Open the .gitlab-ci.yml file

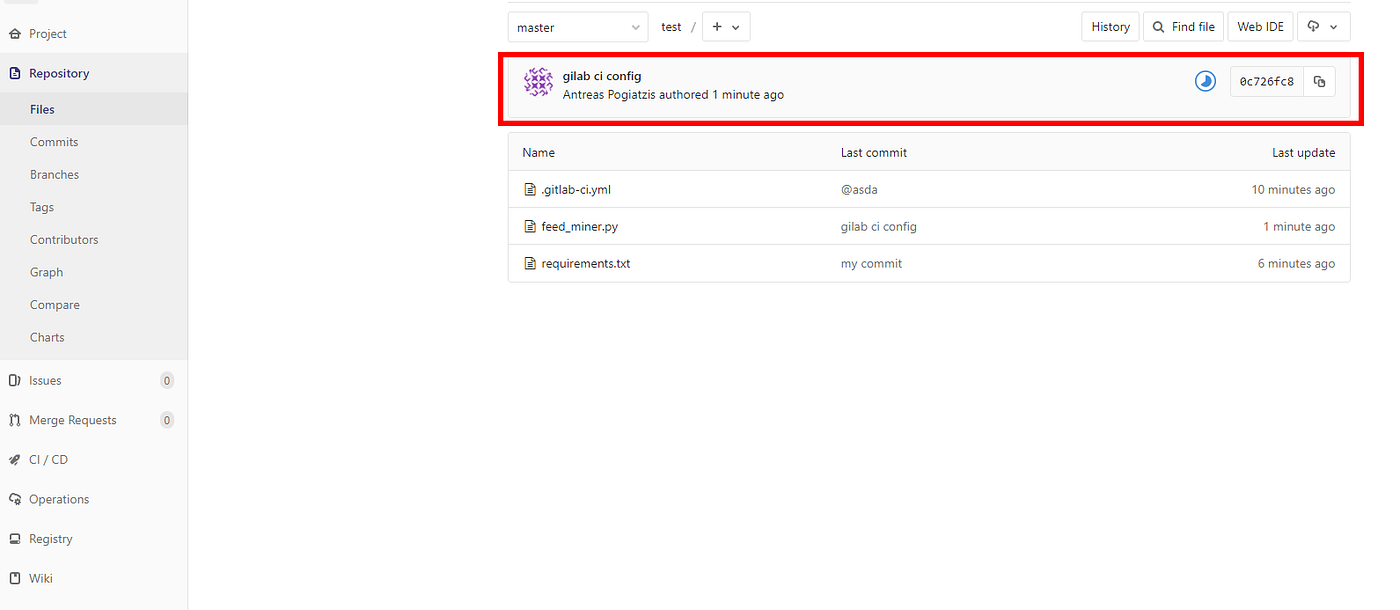click(x=576, y=189)
